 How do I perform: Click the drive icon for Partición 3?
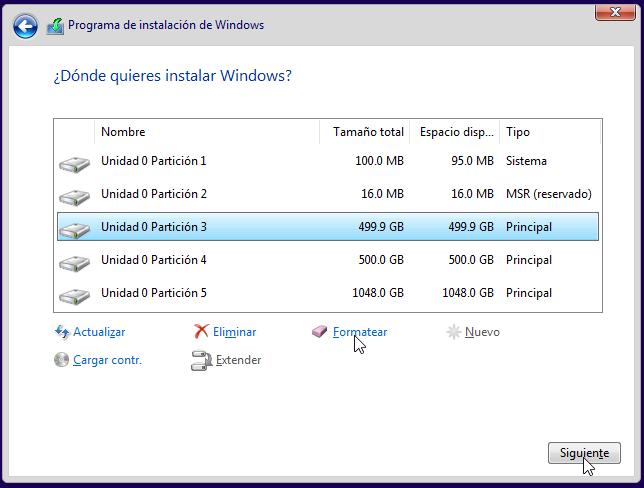pos(74,230)
